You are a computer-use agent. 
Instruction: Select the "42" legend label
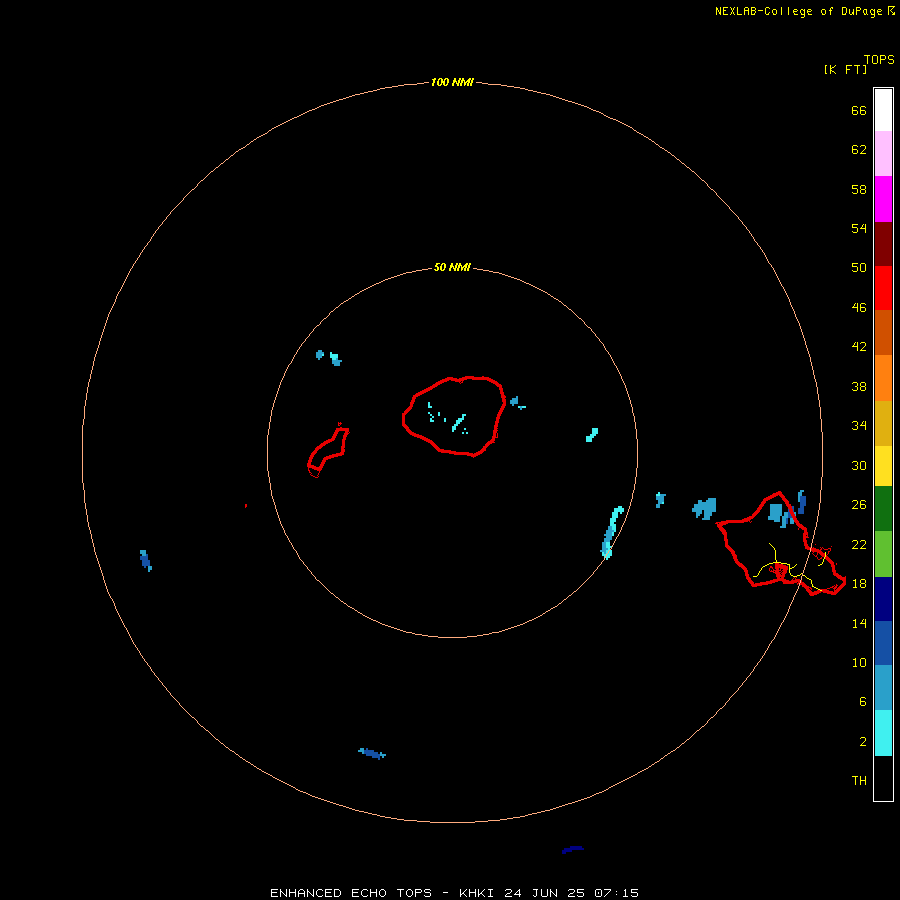(x=859, y=347)
